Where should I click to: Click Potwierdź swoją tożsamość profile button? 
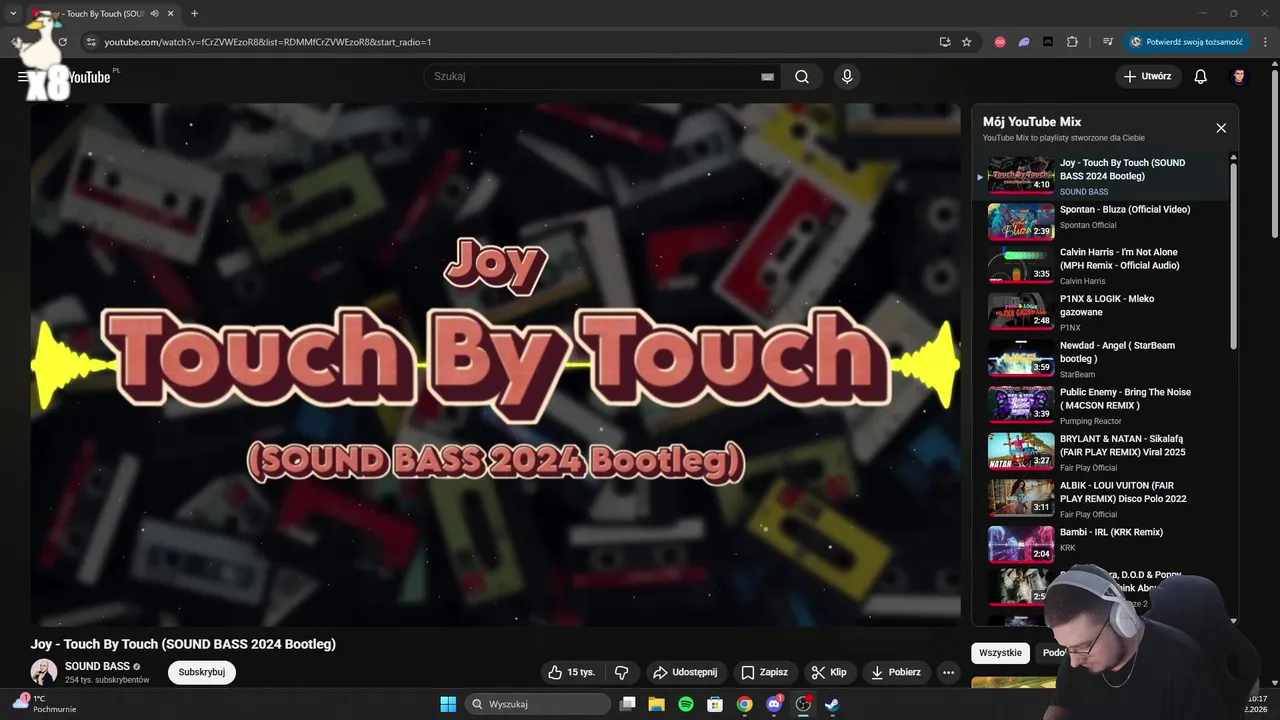pos(1187,42)
